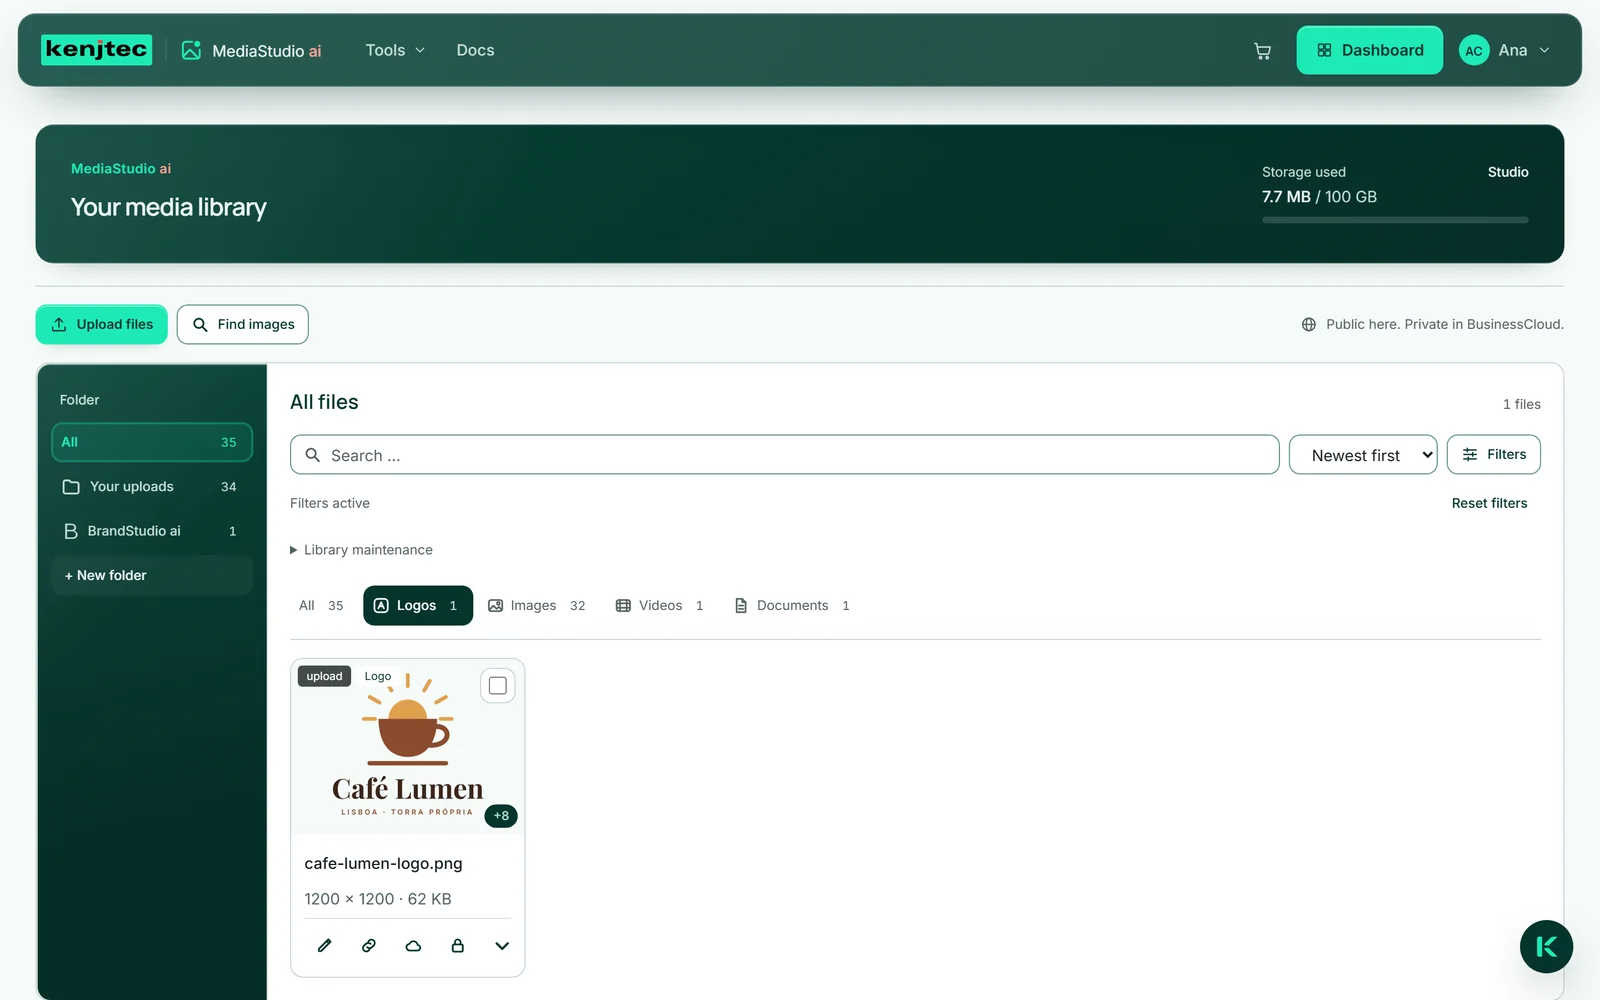Viewport: 1600px width, 1000px height.
Task: Switch to the Images tab
Action: (x=537, y=606)
